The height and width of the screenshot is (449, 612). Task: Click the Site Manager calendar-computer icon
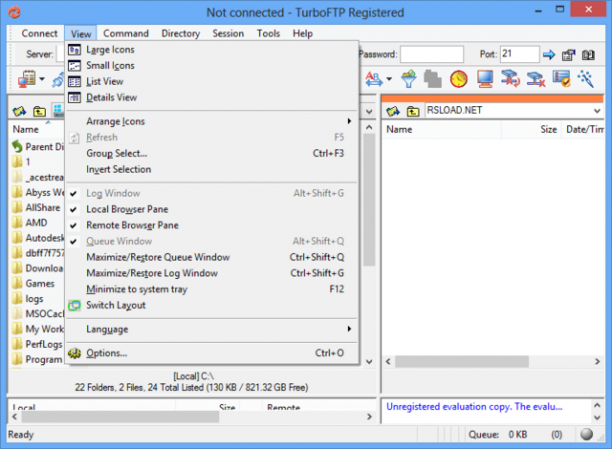pyautogui.click(x=27, y=79)
